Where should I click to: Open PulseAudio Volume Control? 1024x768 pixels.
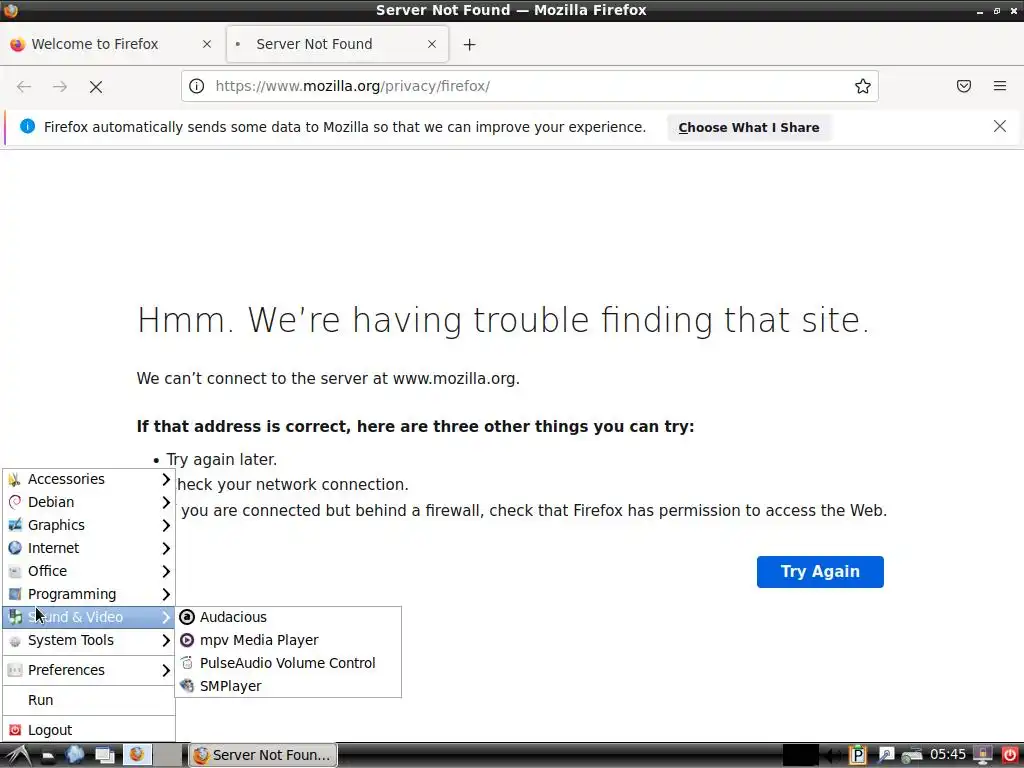click(288, 663)
